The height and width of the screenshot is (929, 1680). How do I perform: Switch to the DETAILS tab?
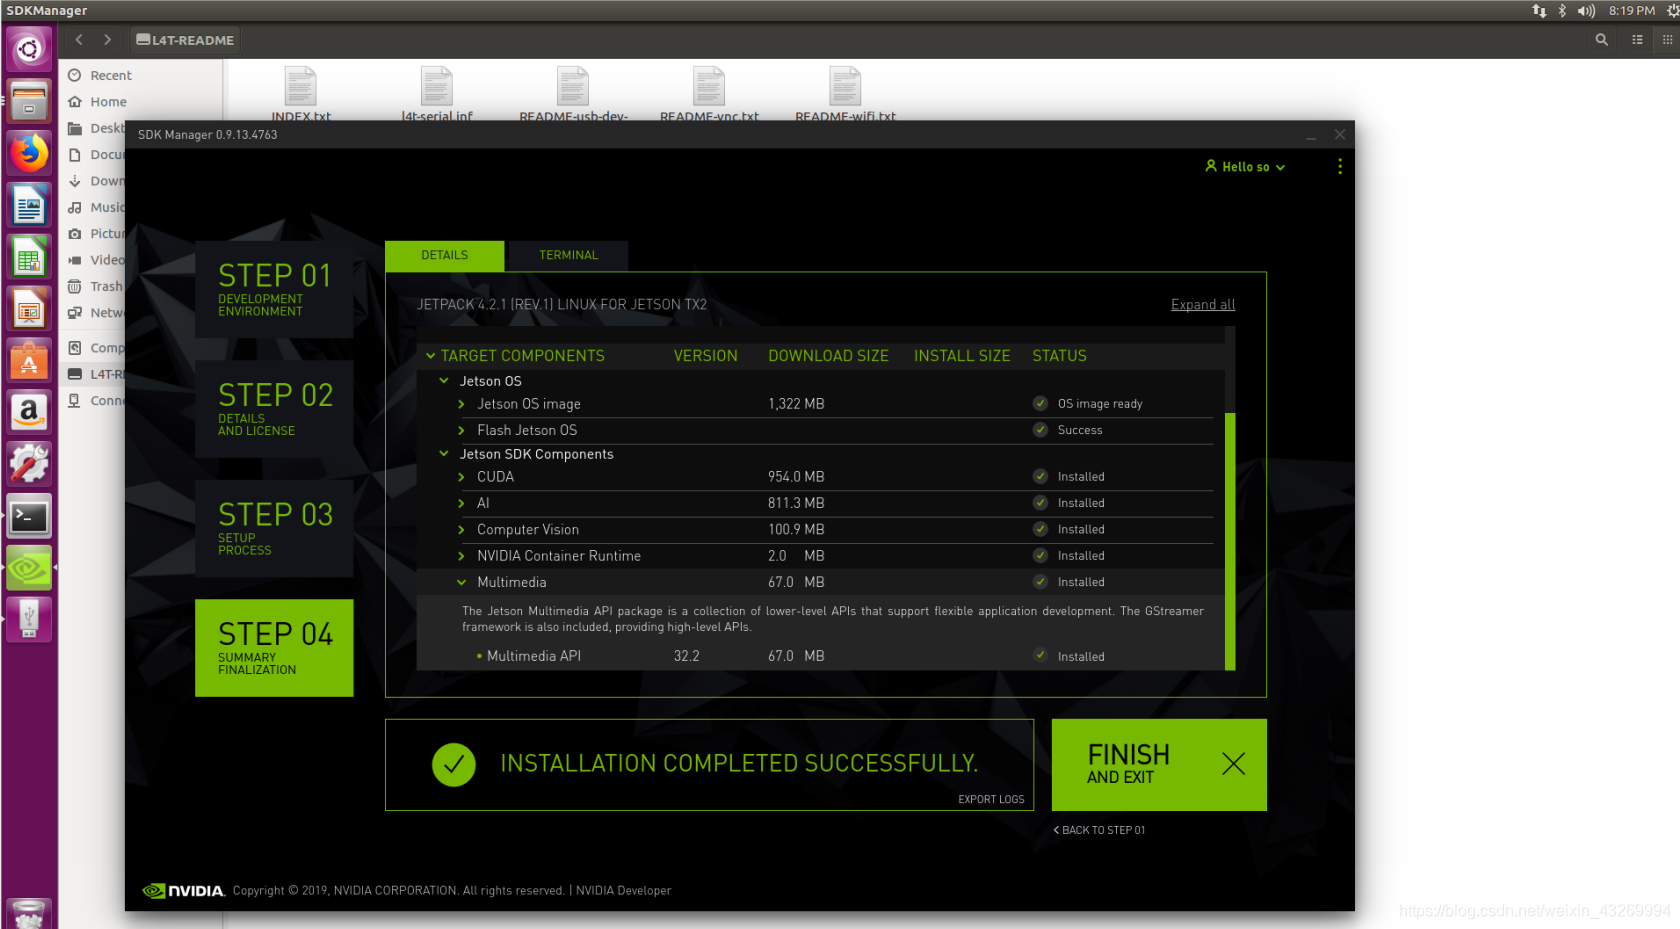[444, 255]
